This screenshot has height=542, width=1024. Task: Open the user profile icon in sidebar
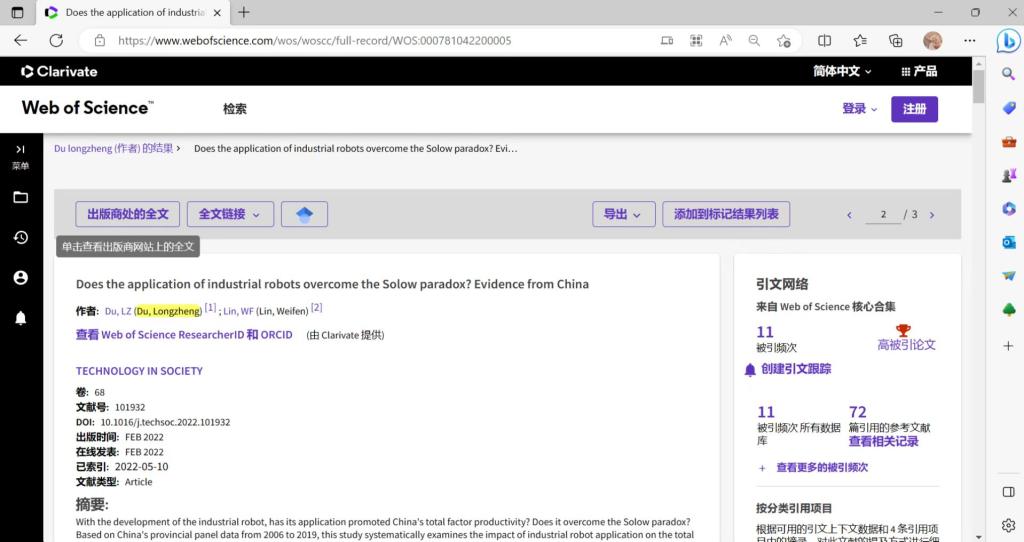coord(20,277)
